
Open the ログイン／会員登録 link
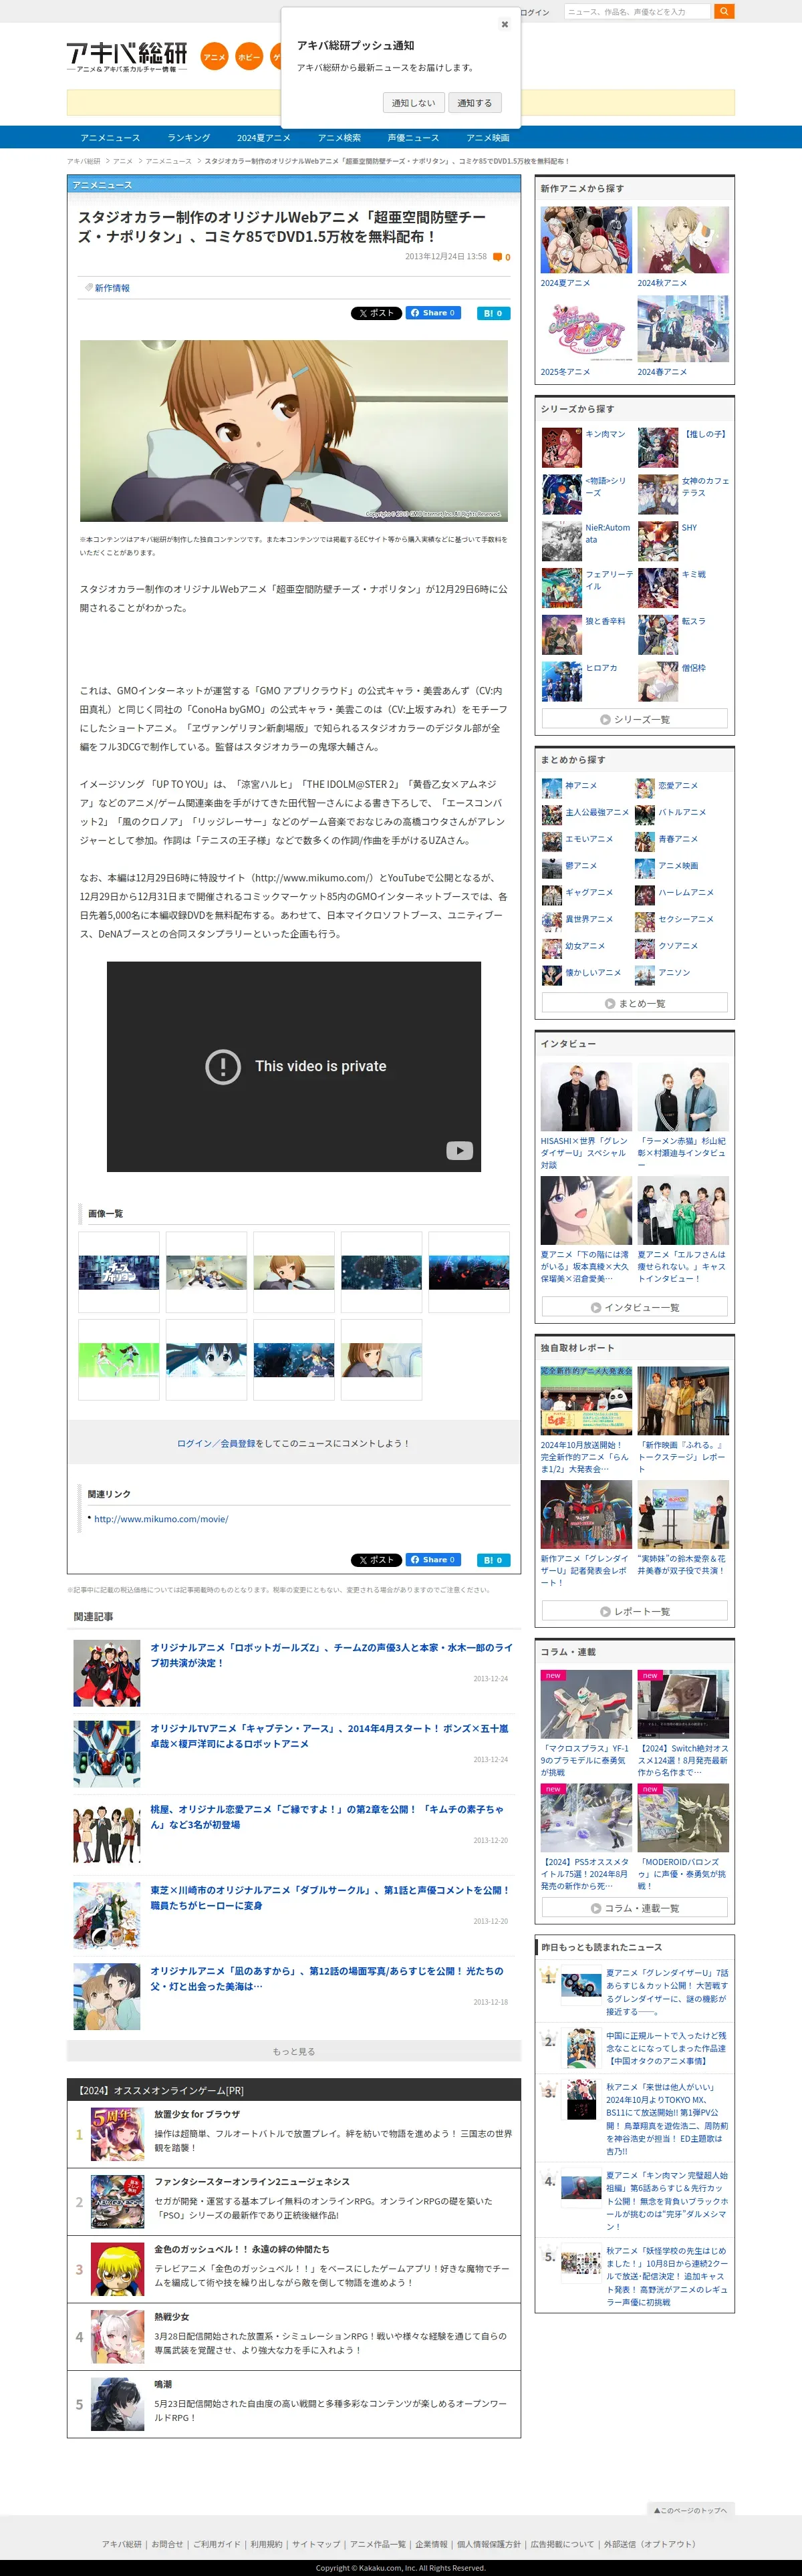coord(216,1443)
